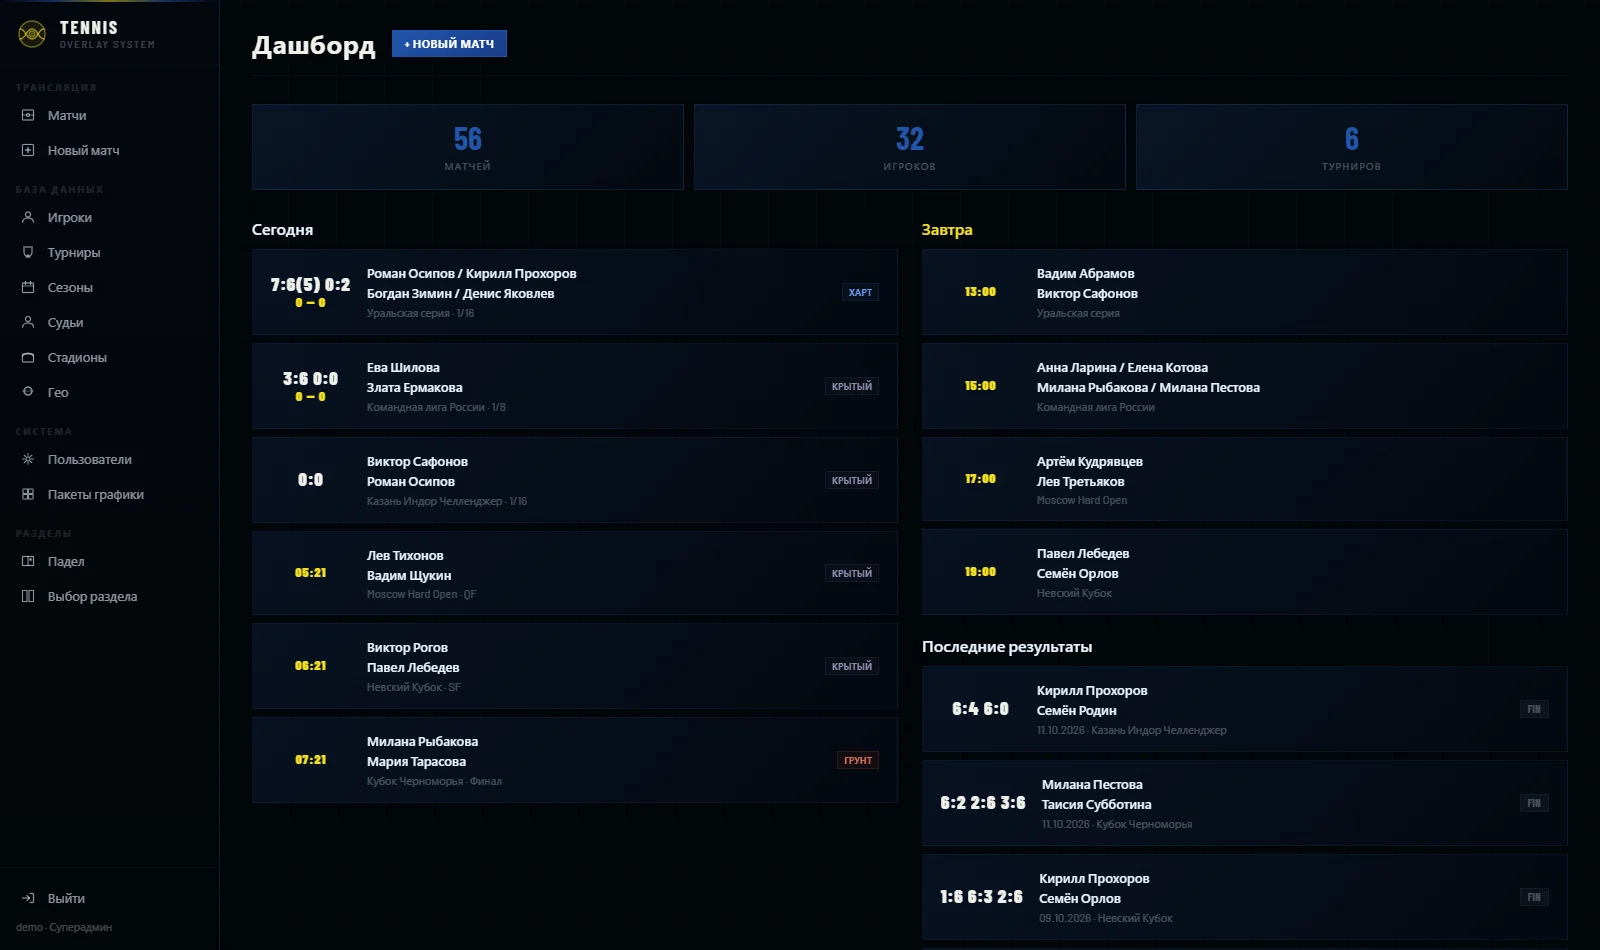
Task: Open tomorrow's 17:00 Артём Кудрявцев match
Action: point(1245,479)
